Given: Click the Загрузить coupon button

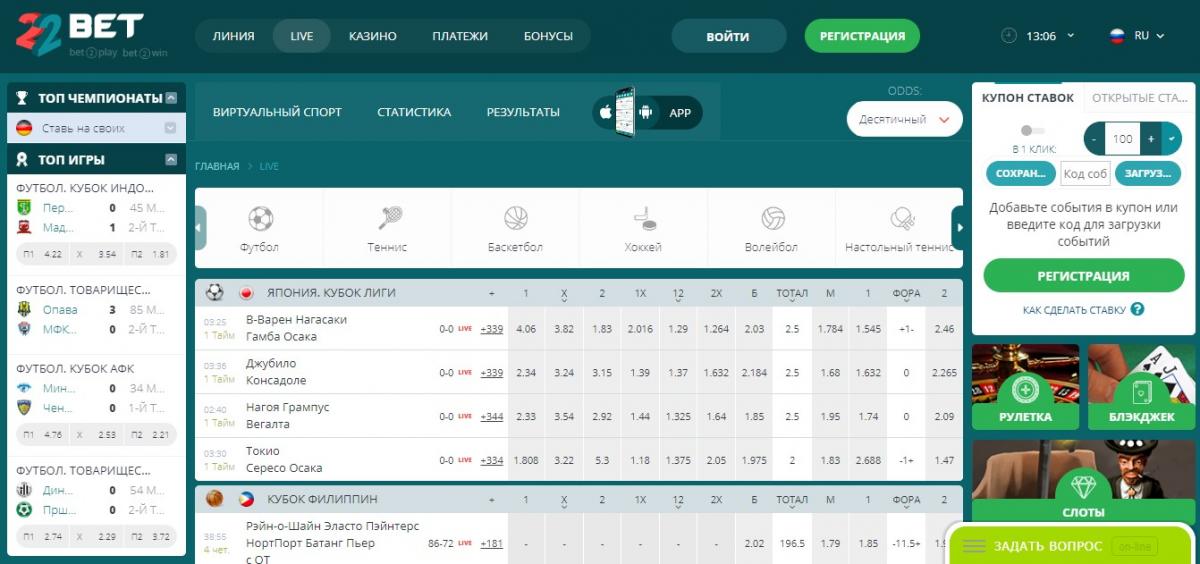Looking at the screenshot, I should pos(1147,174).
